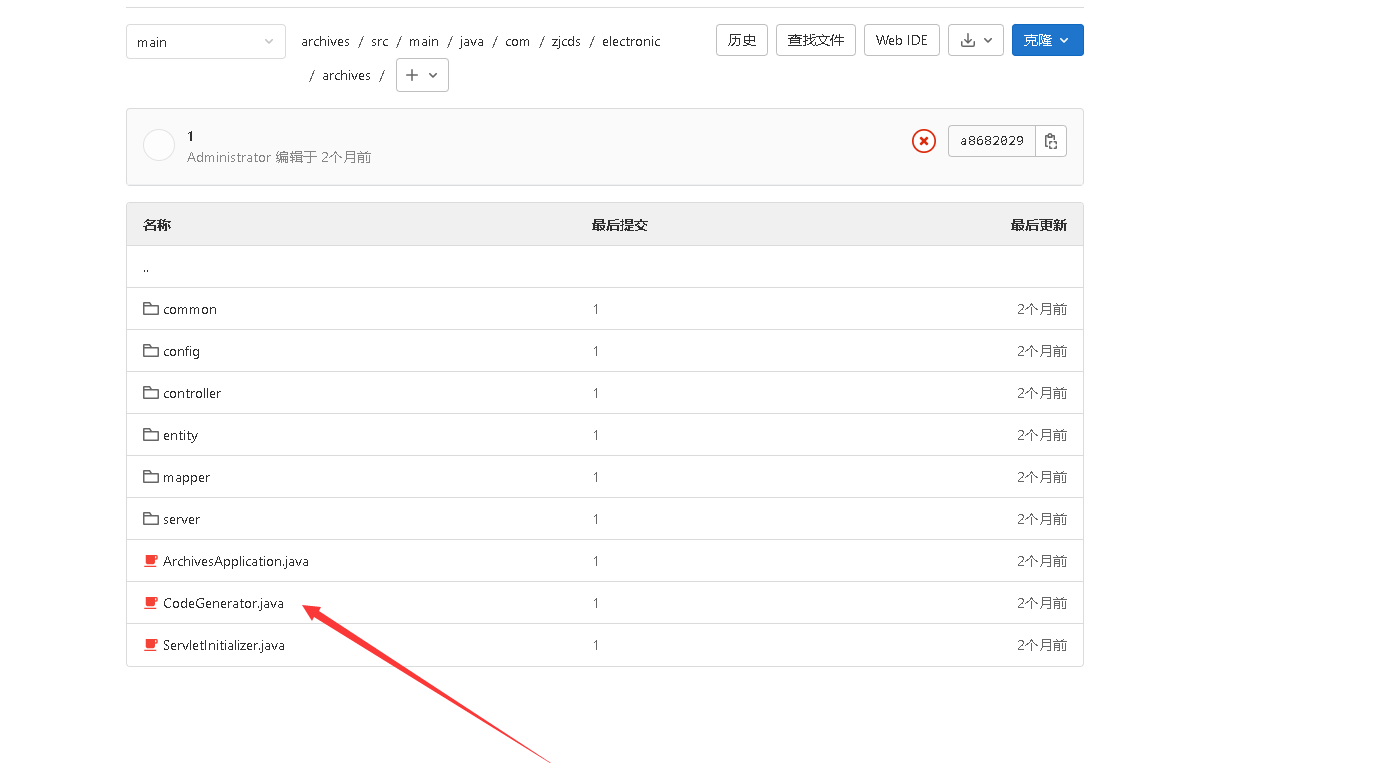The height and width of the screenshot is (776, 1384).
Task: Expand the download options chevron
Action: 988,40
